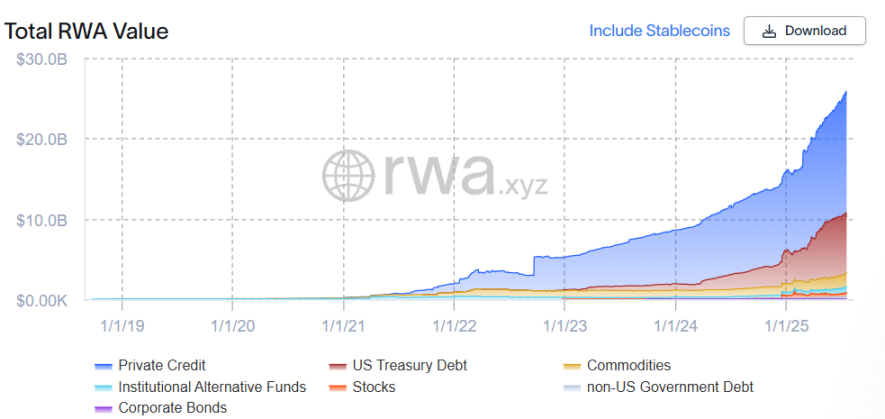The width and height of the screenshot is (885, 419).
Task: Toggle the Commodities legend series
Action: (628, 365)
